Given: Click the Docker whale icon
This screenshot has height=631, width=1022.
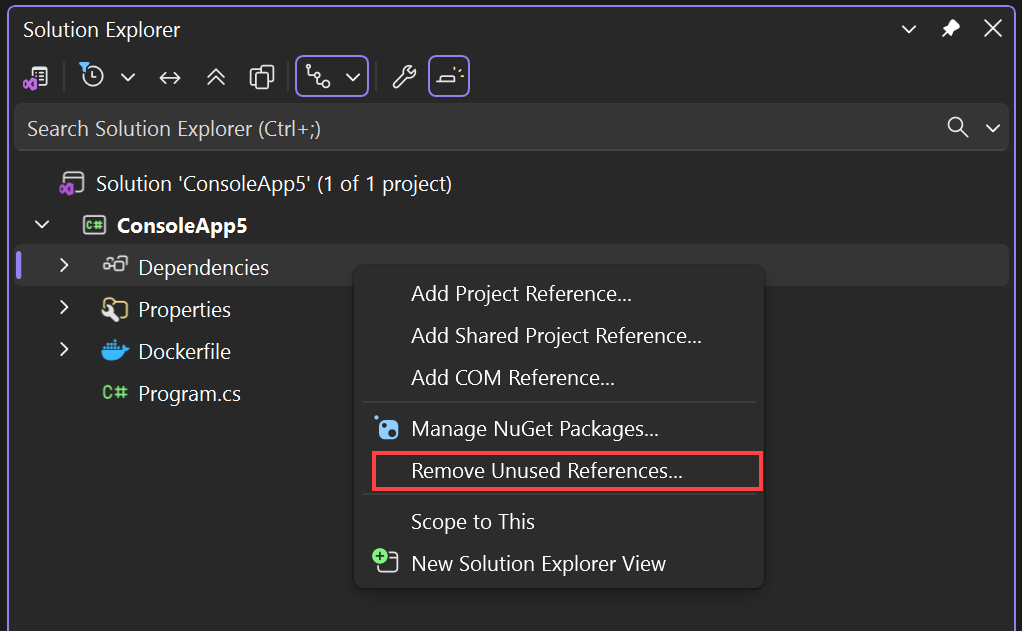Looking at the screenshot, I should point(115,351).
